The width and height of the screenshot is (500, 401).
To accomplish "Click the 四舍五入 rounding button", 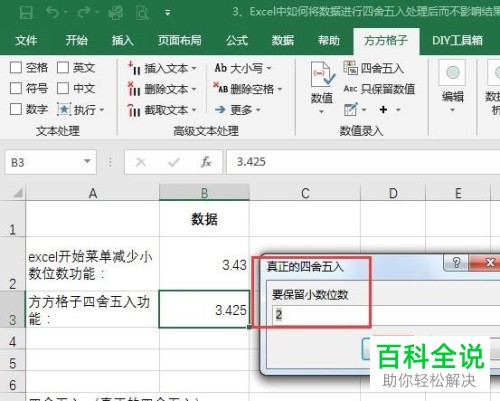I will [x=374, y=68].
